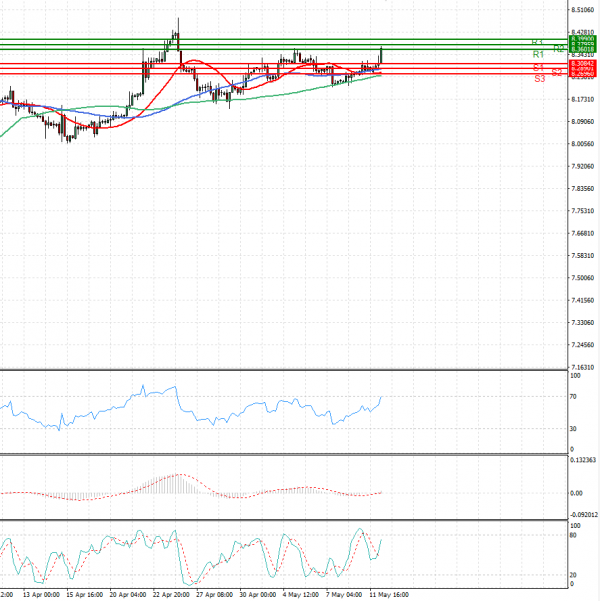Click the stochastic 20 level label

[573, 575]
